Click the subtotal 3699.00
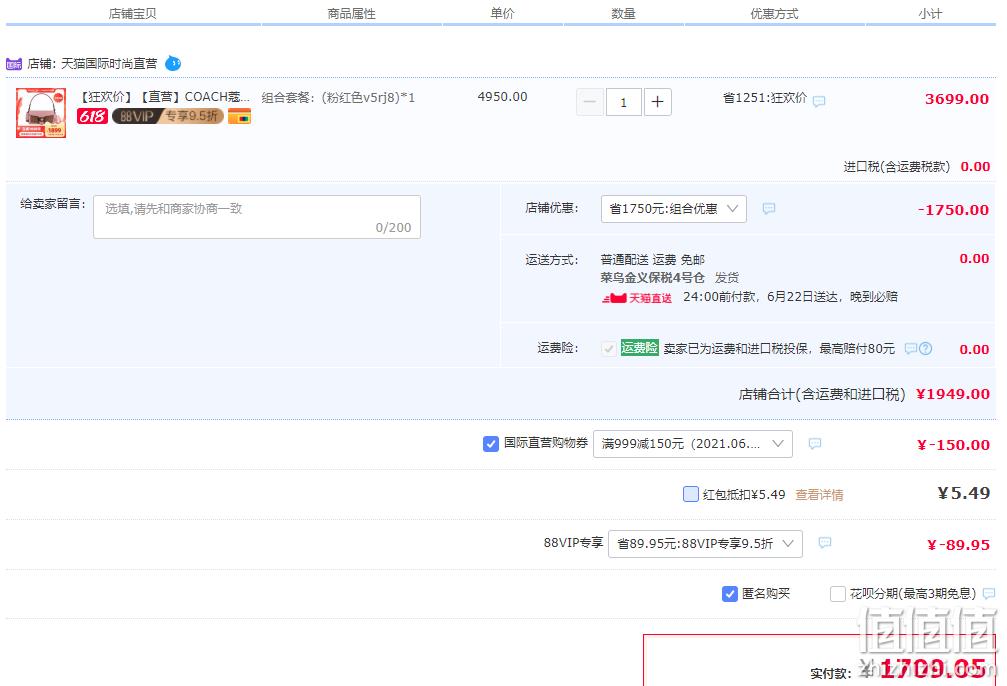This screenshot has width=1007, height=686. coord(957,99)
